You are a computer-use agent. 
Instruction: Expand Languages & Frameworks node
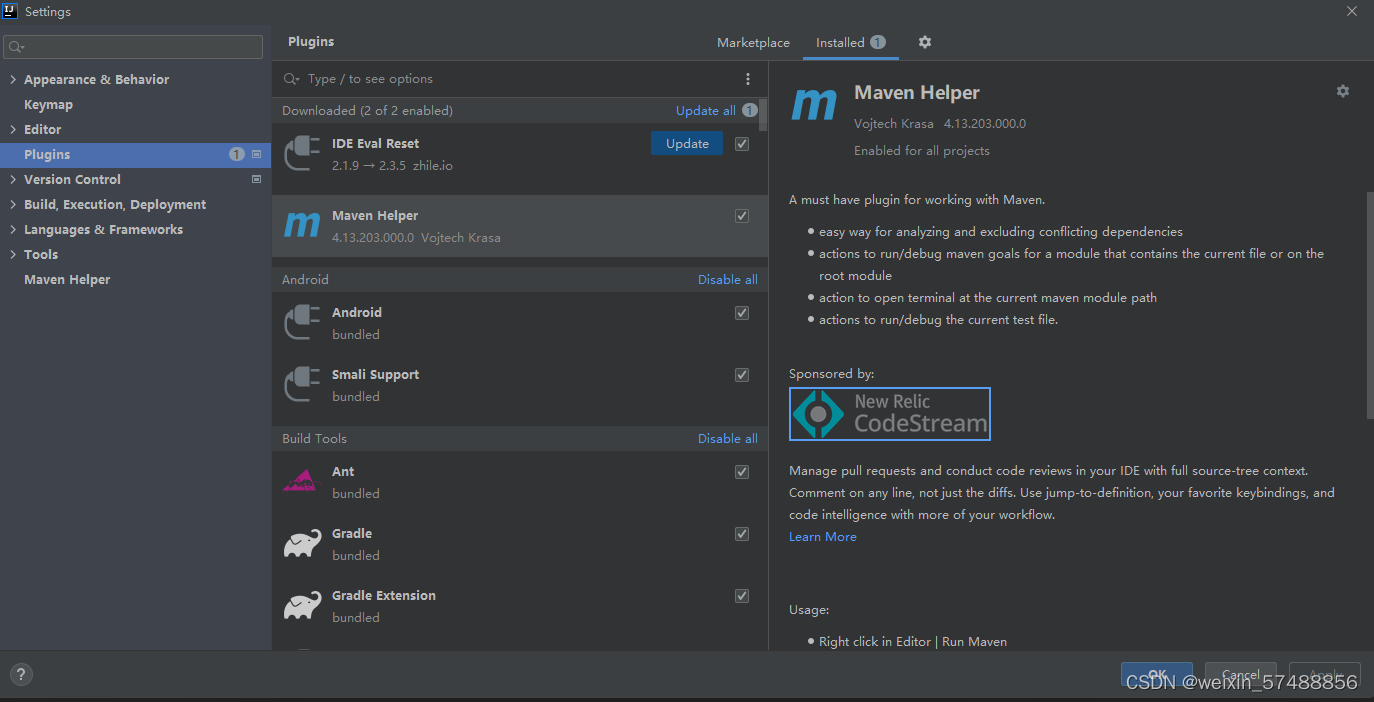coord(13,229)
